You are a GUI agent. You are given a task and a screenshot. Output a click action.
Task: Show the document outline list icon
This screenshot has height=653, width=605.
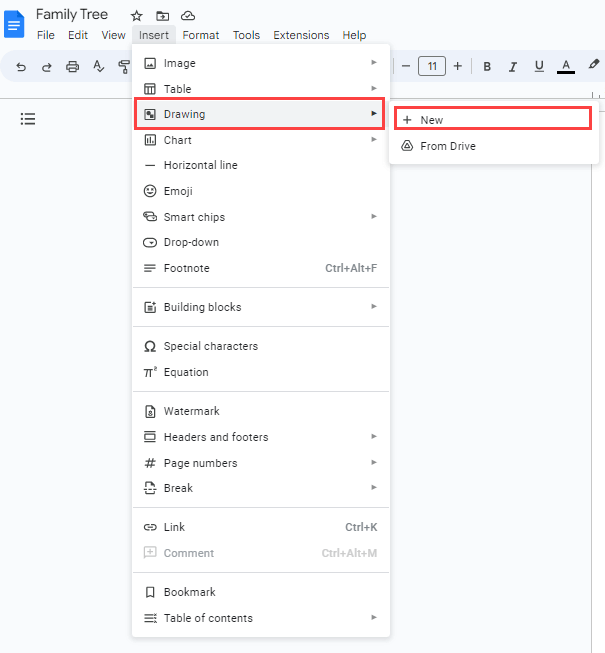pos(28,119)
